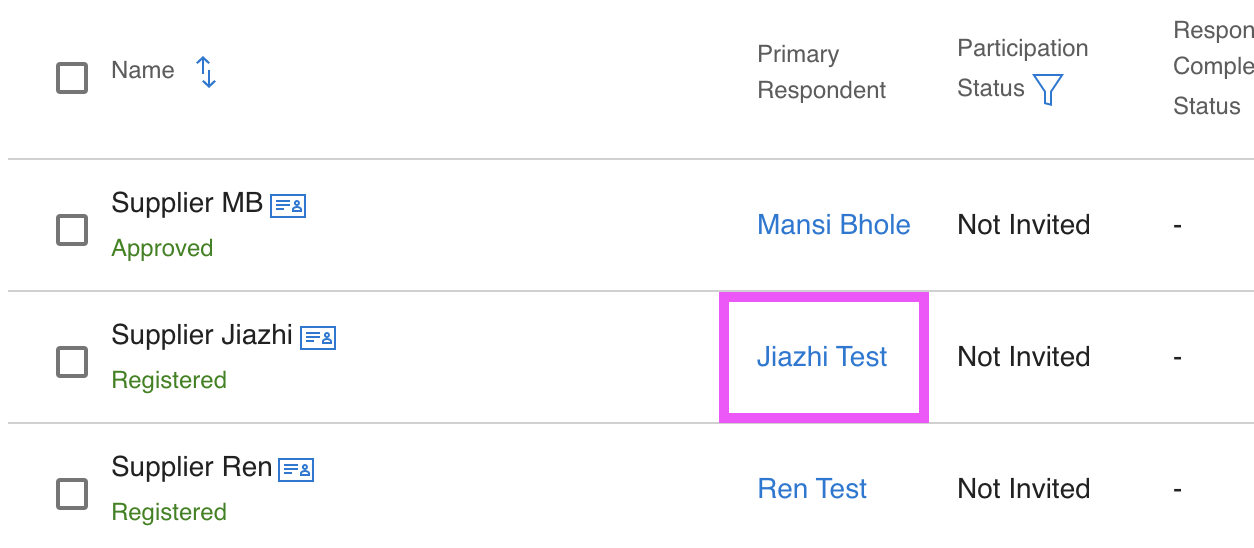The height and width of the screenshot is (548, 1254).
Task: Click the Response Completion Status column header
Action: (x=1213, y=68)
